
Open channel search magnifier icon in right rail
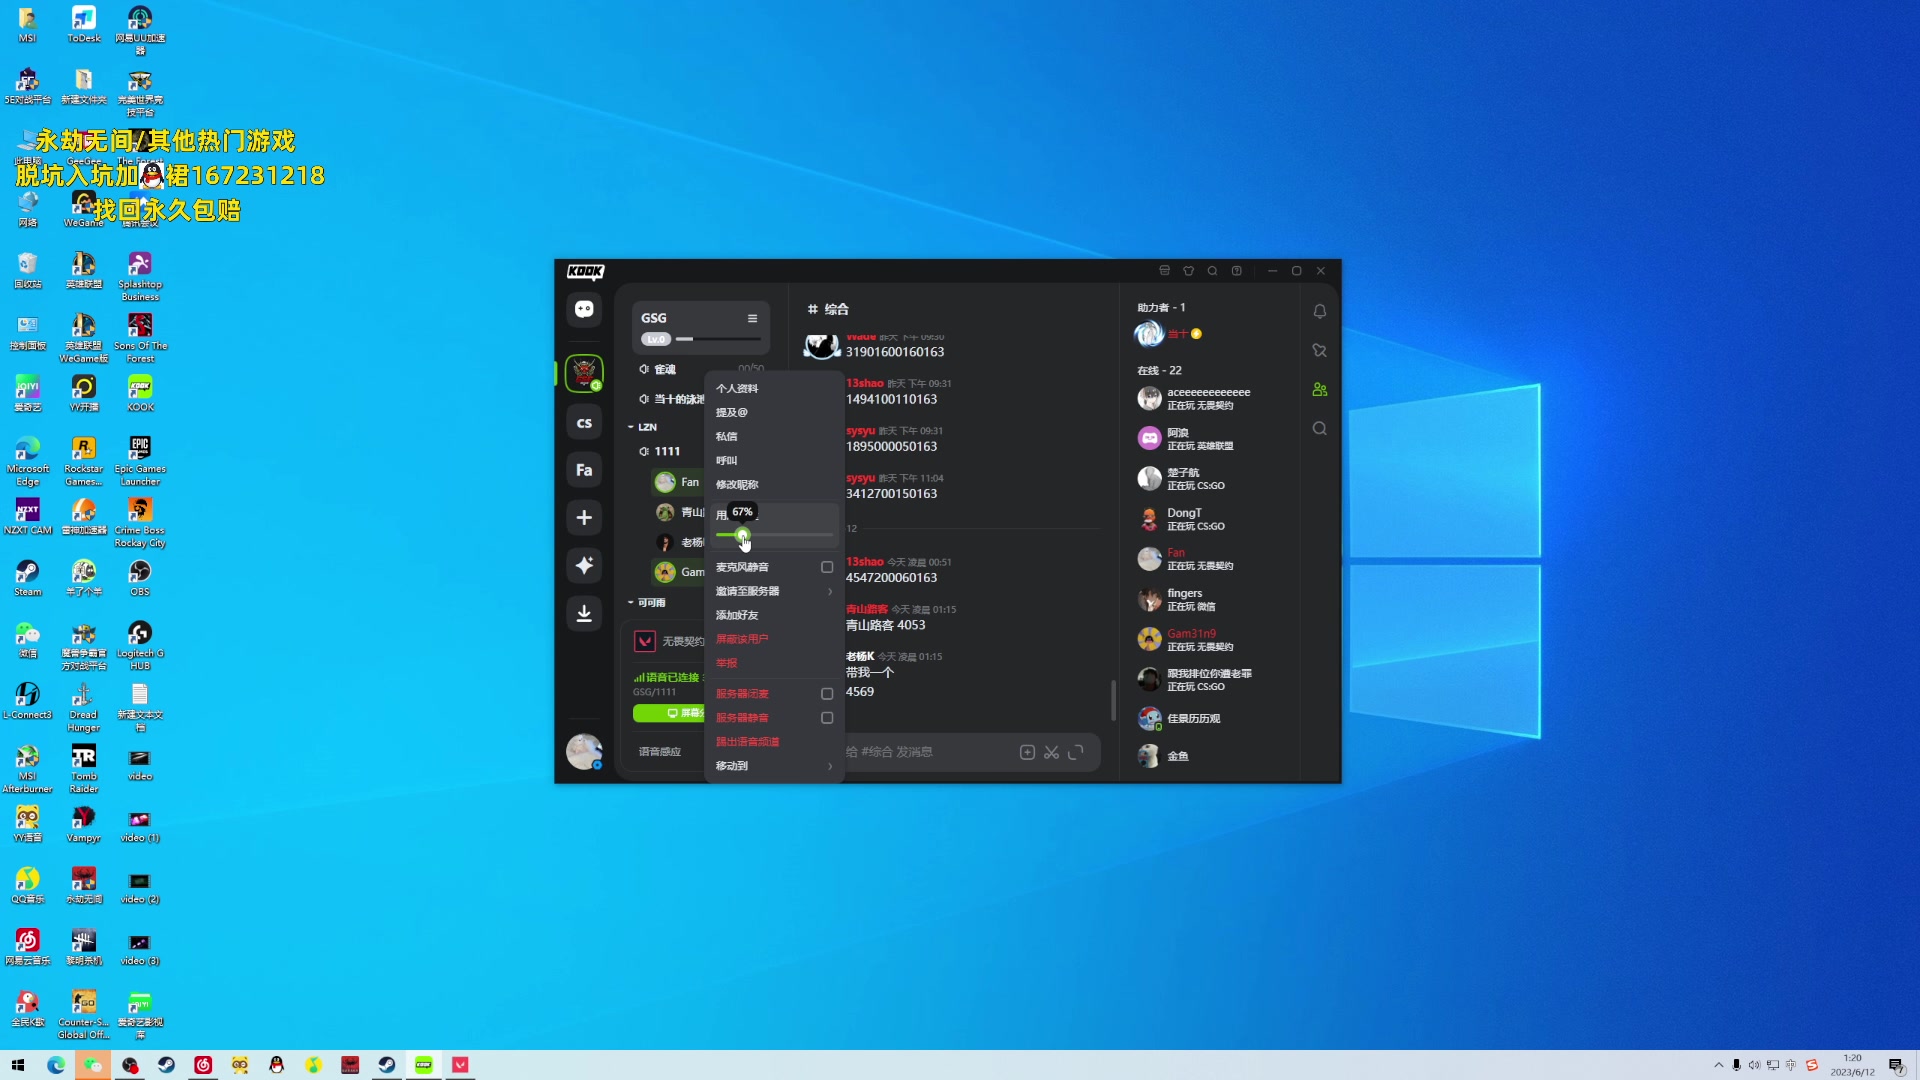pos(1320,428)
